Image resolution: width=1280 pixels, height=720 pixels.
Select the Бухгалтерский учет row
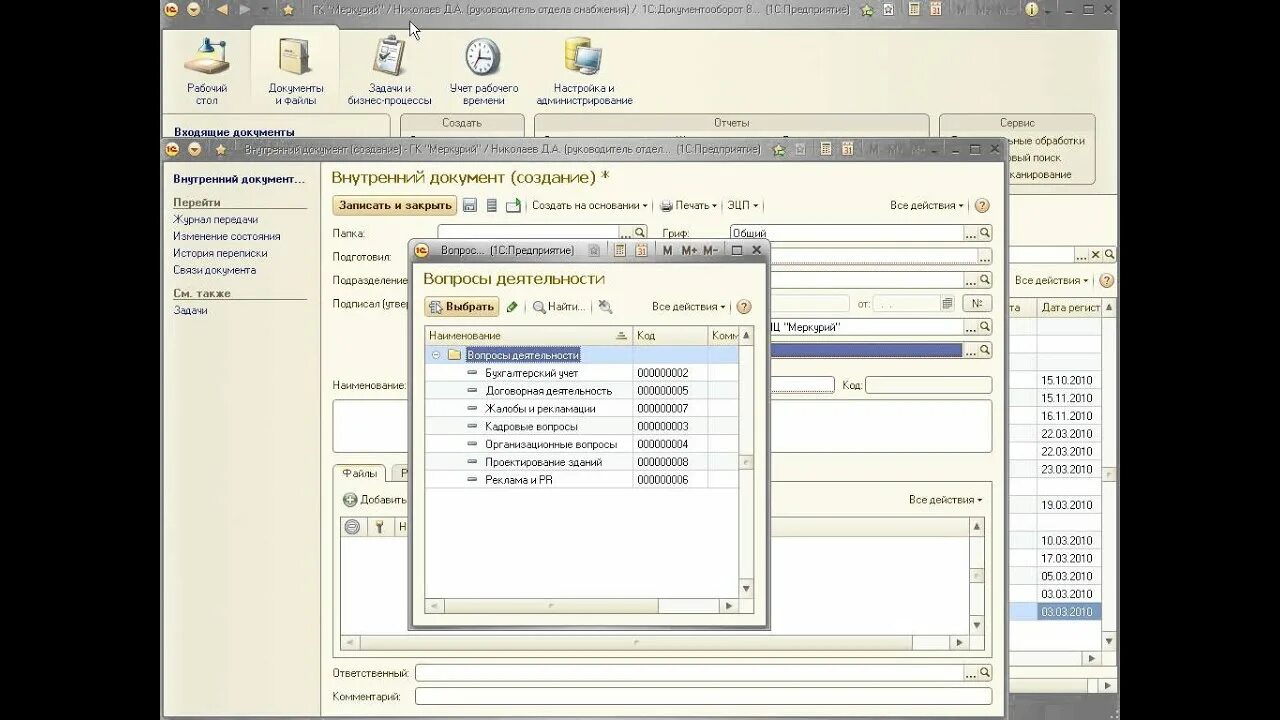coord(582,373)
